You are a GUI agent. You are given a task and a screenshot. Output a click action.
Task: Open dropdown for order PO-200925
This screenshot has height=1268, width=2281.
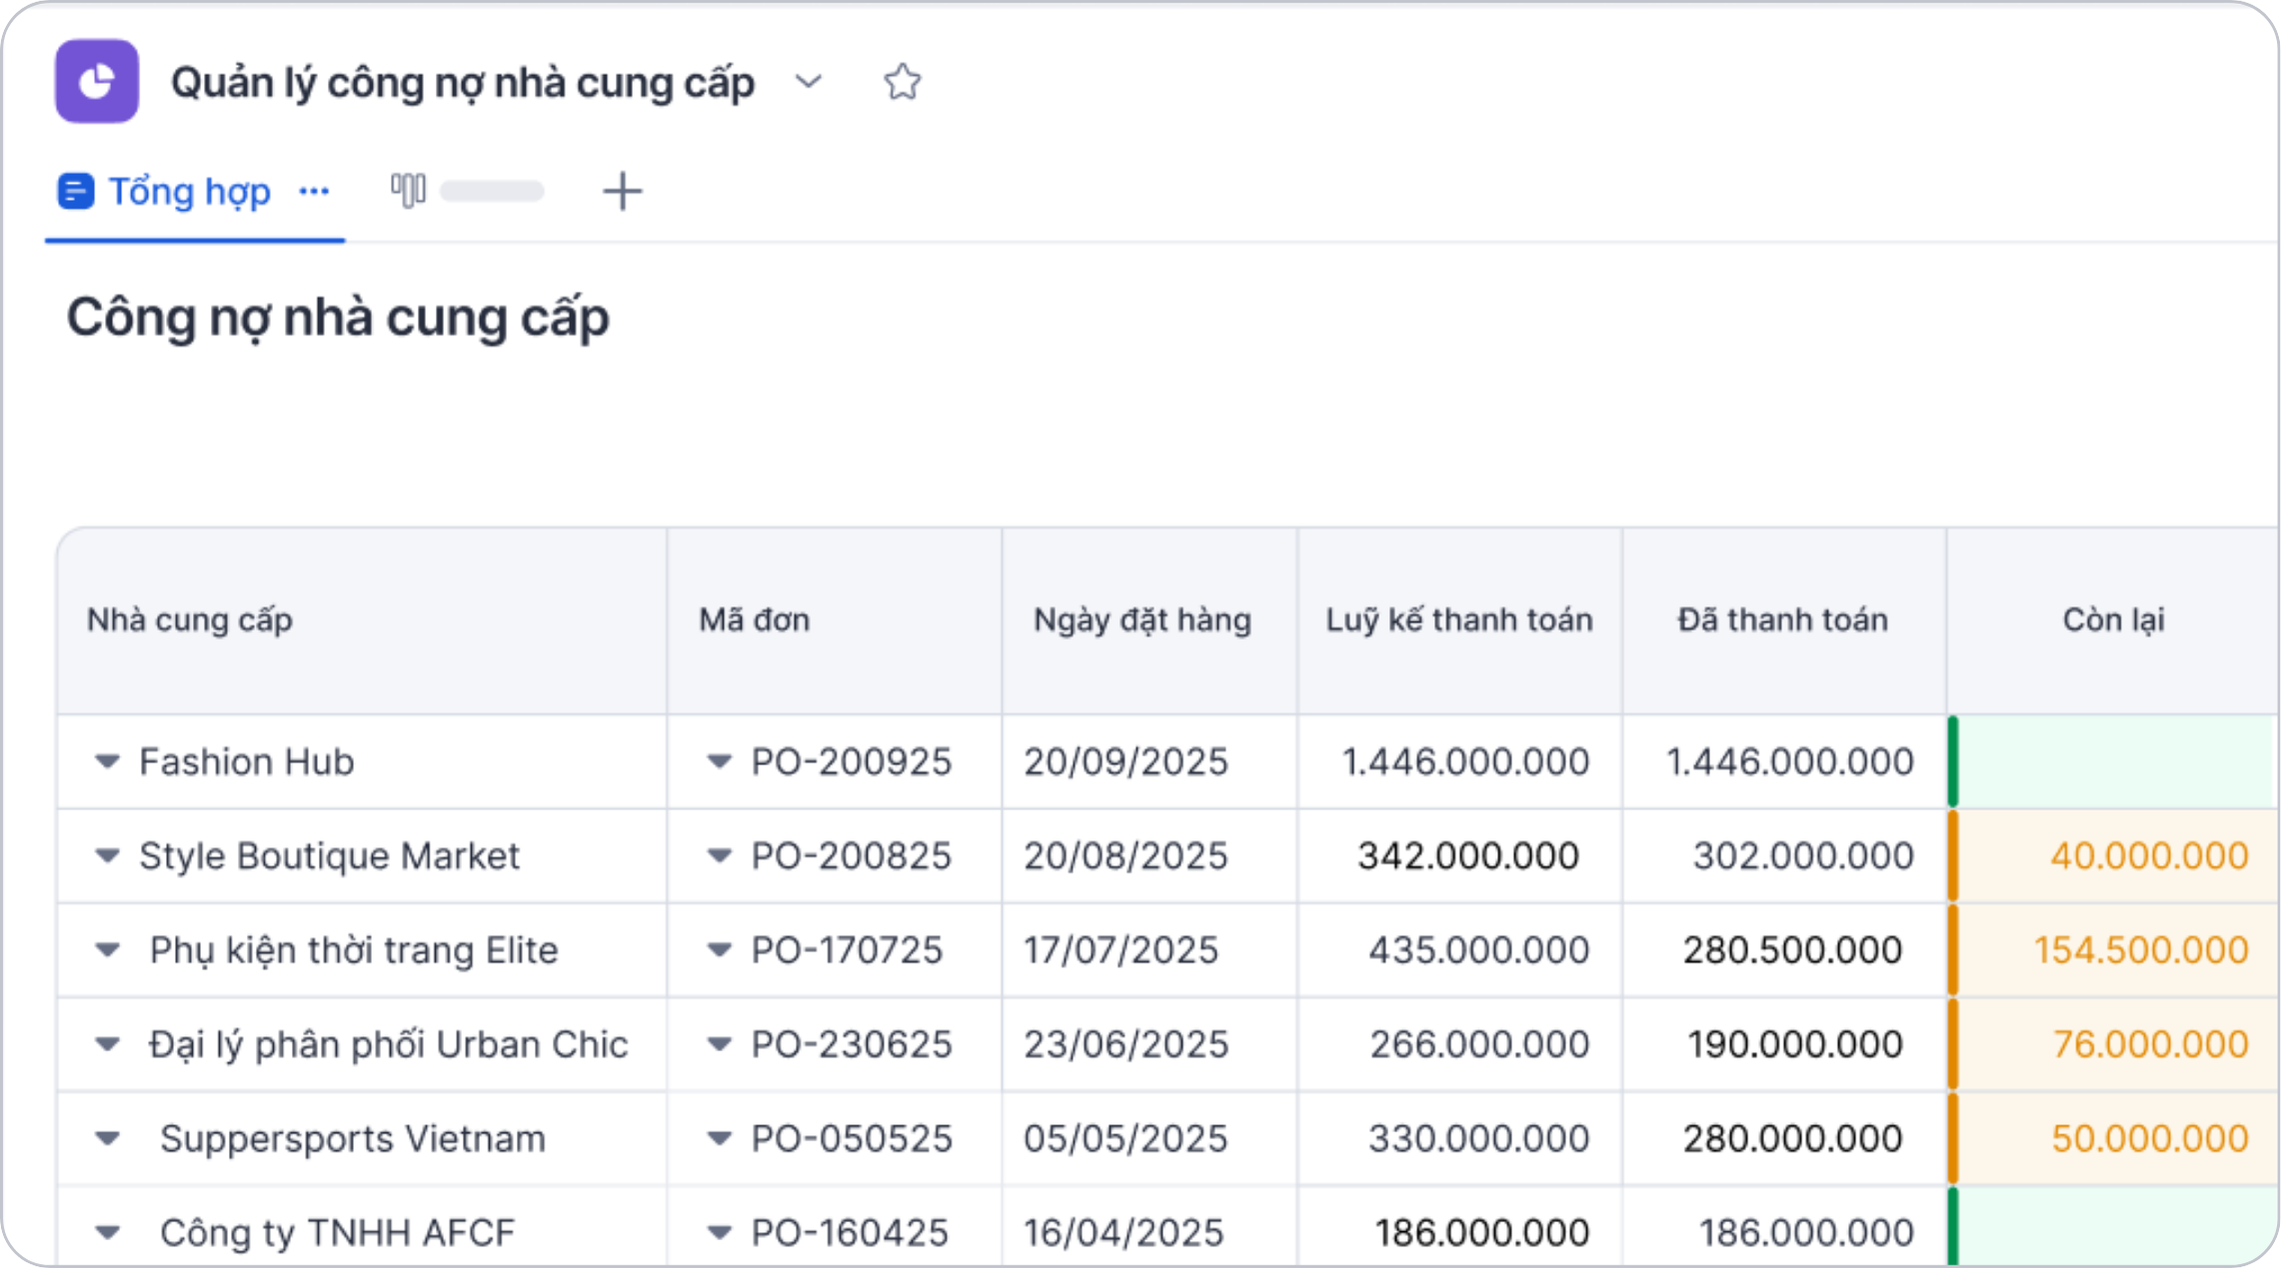click(719, 762)
